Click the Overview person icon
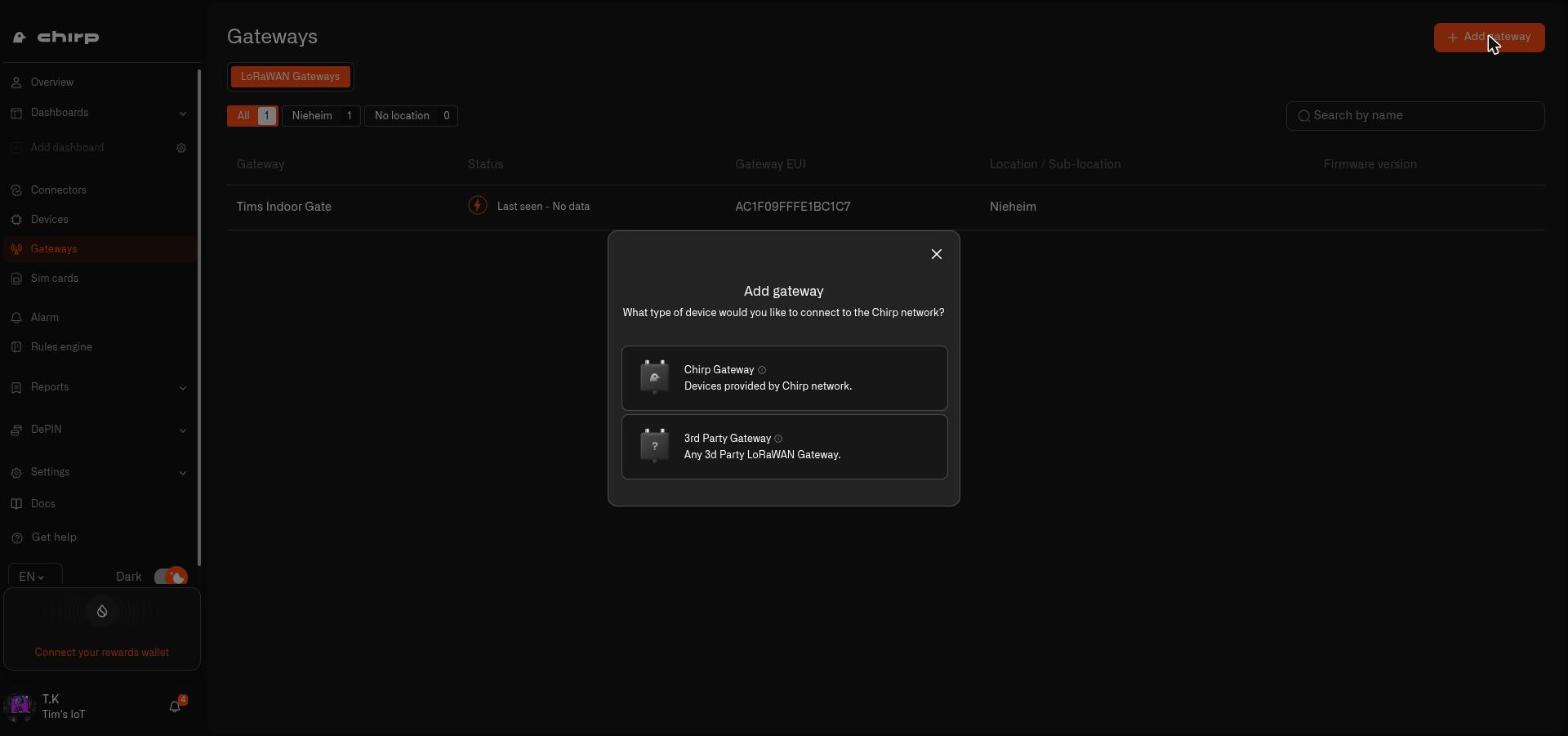 [16, 82]
